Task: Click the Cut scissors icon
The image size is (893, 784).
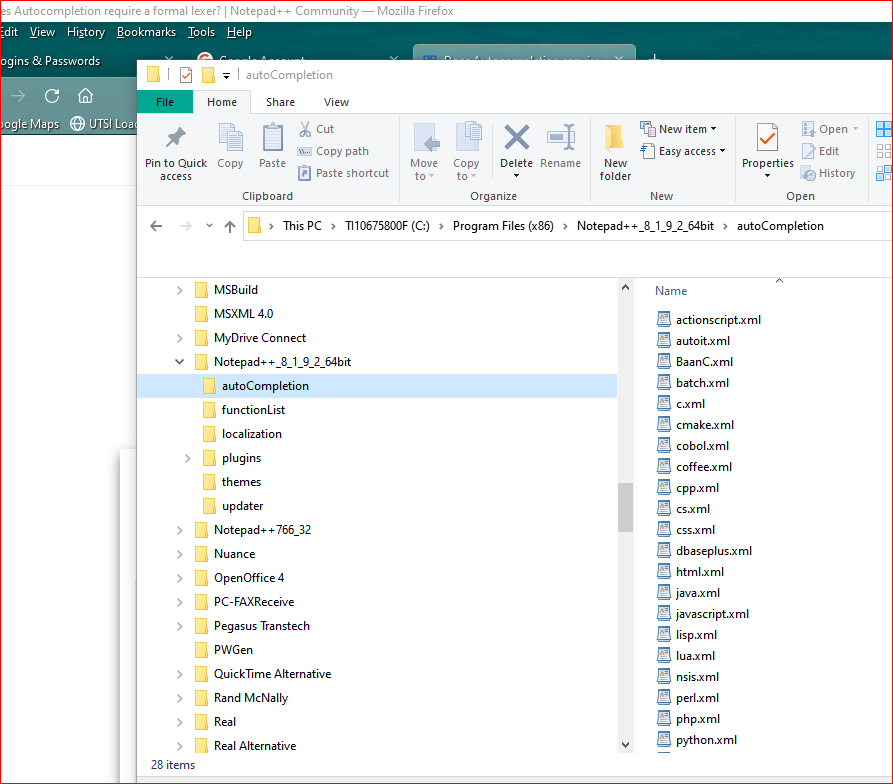Action: (305, 129)
